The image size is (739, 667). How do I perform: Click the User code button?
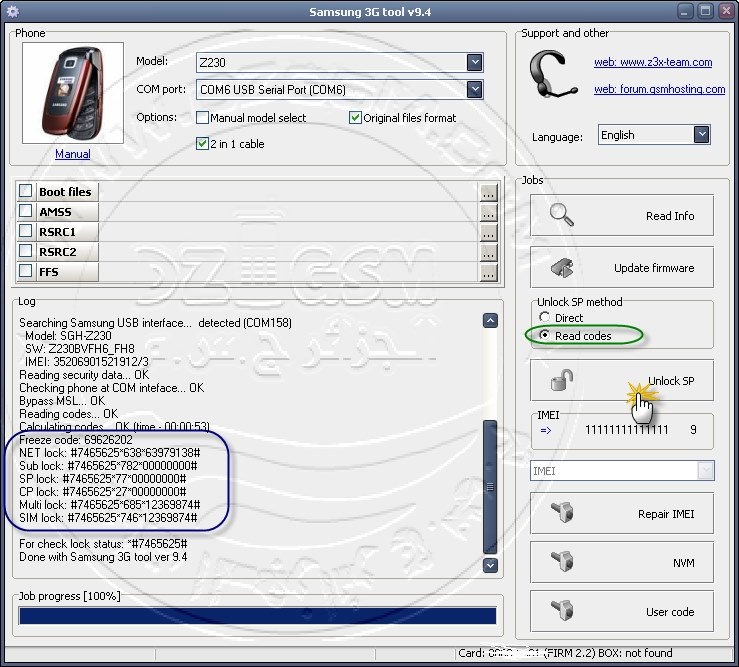[x=622, y=611]
